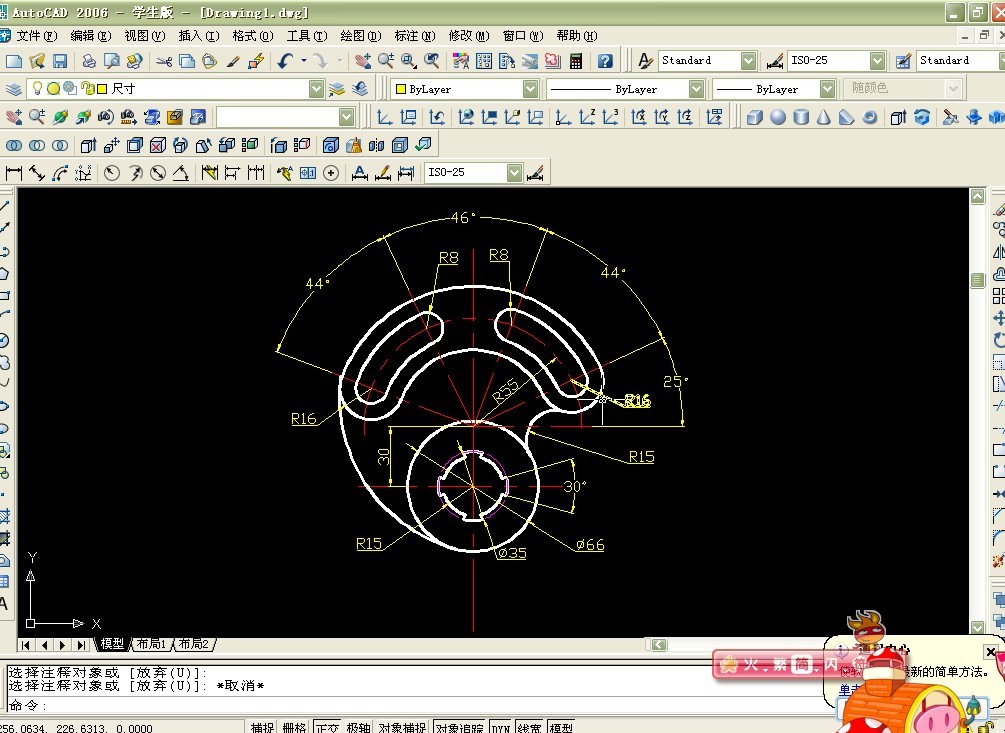1005x733 pixels.
Task: Expand the Undo history dropdown arrow
Action: point(304,61)
